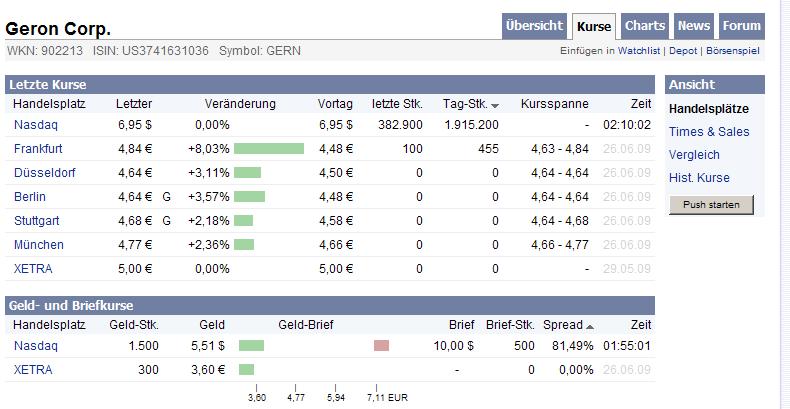The height and width of the screenshot is (409, 790).
Task: Open the Charts tab
Action: point(645,27)
